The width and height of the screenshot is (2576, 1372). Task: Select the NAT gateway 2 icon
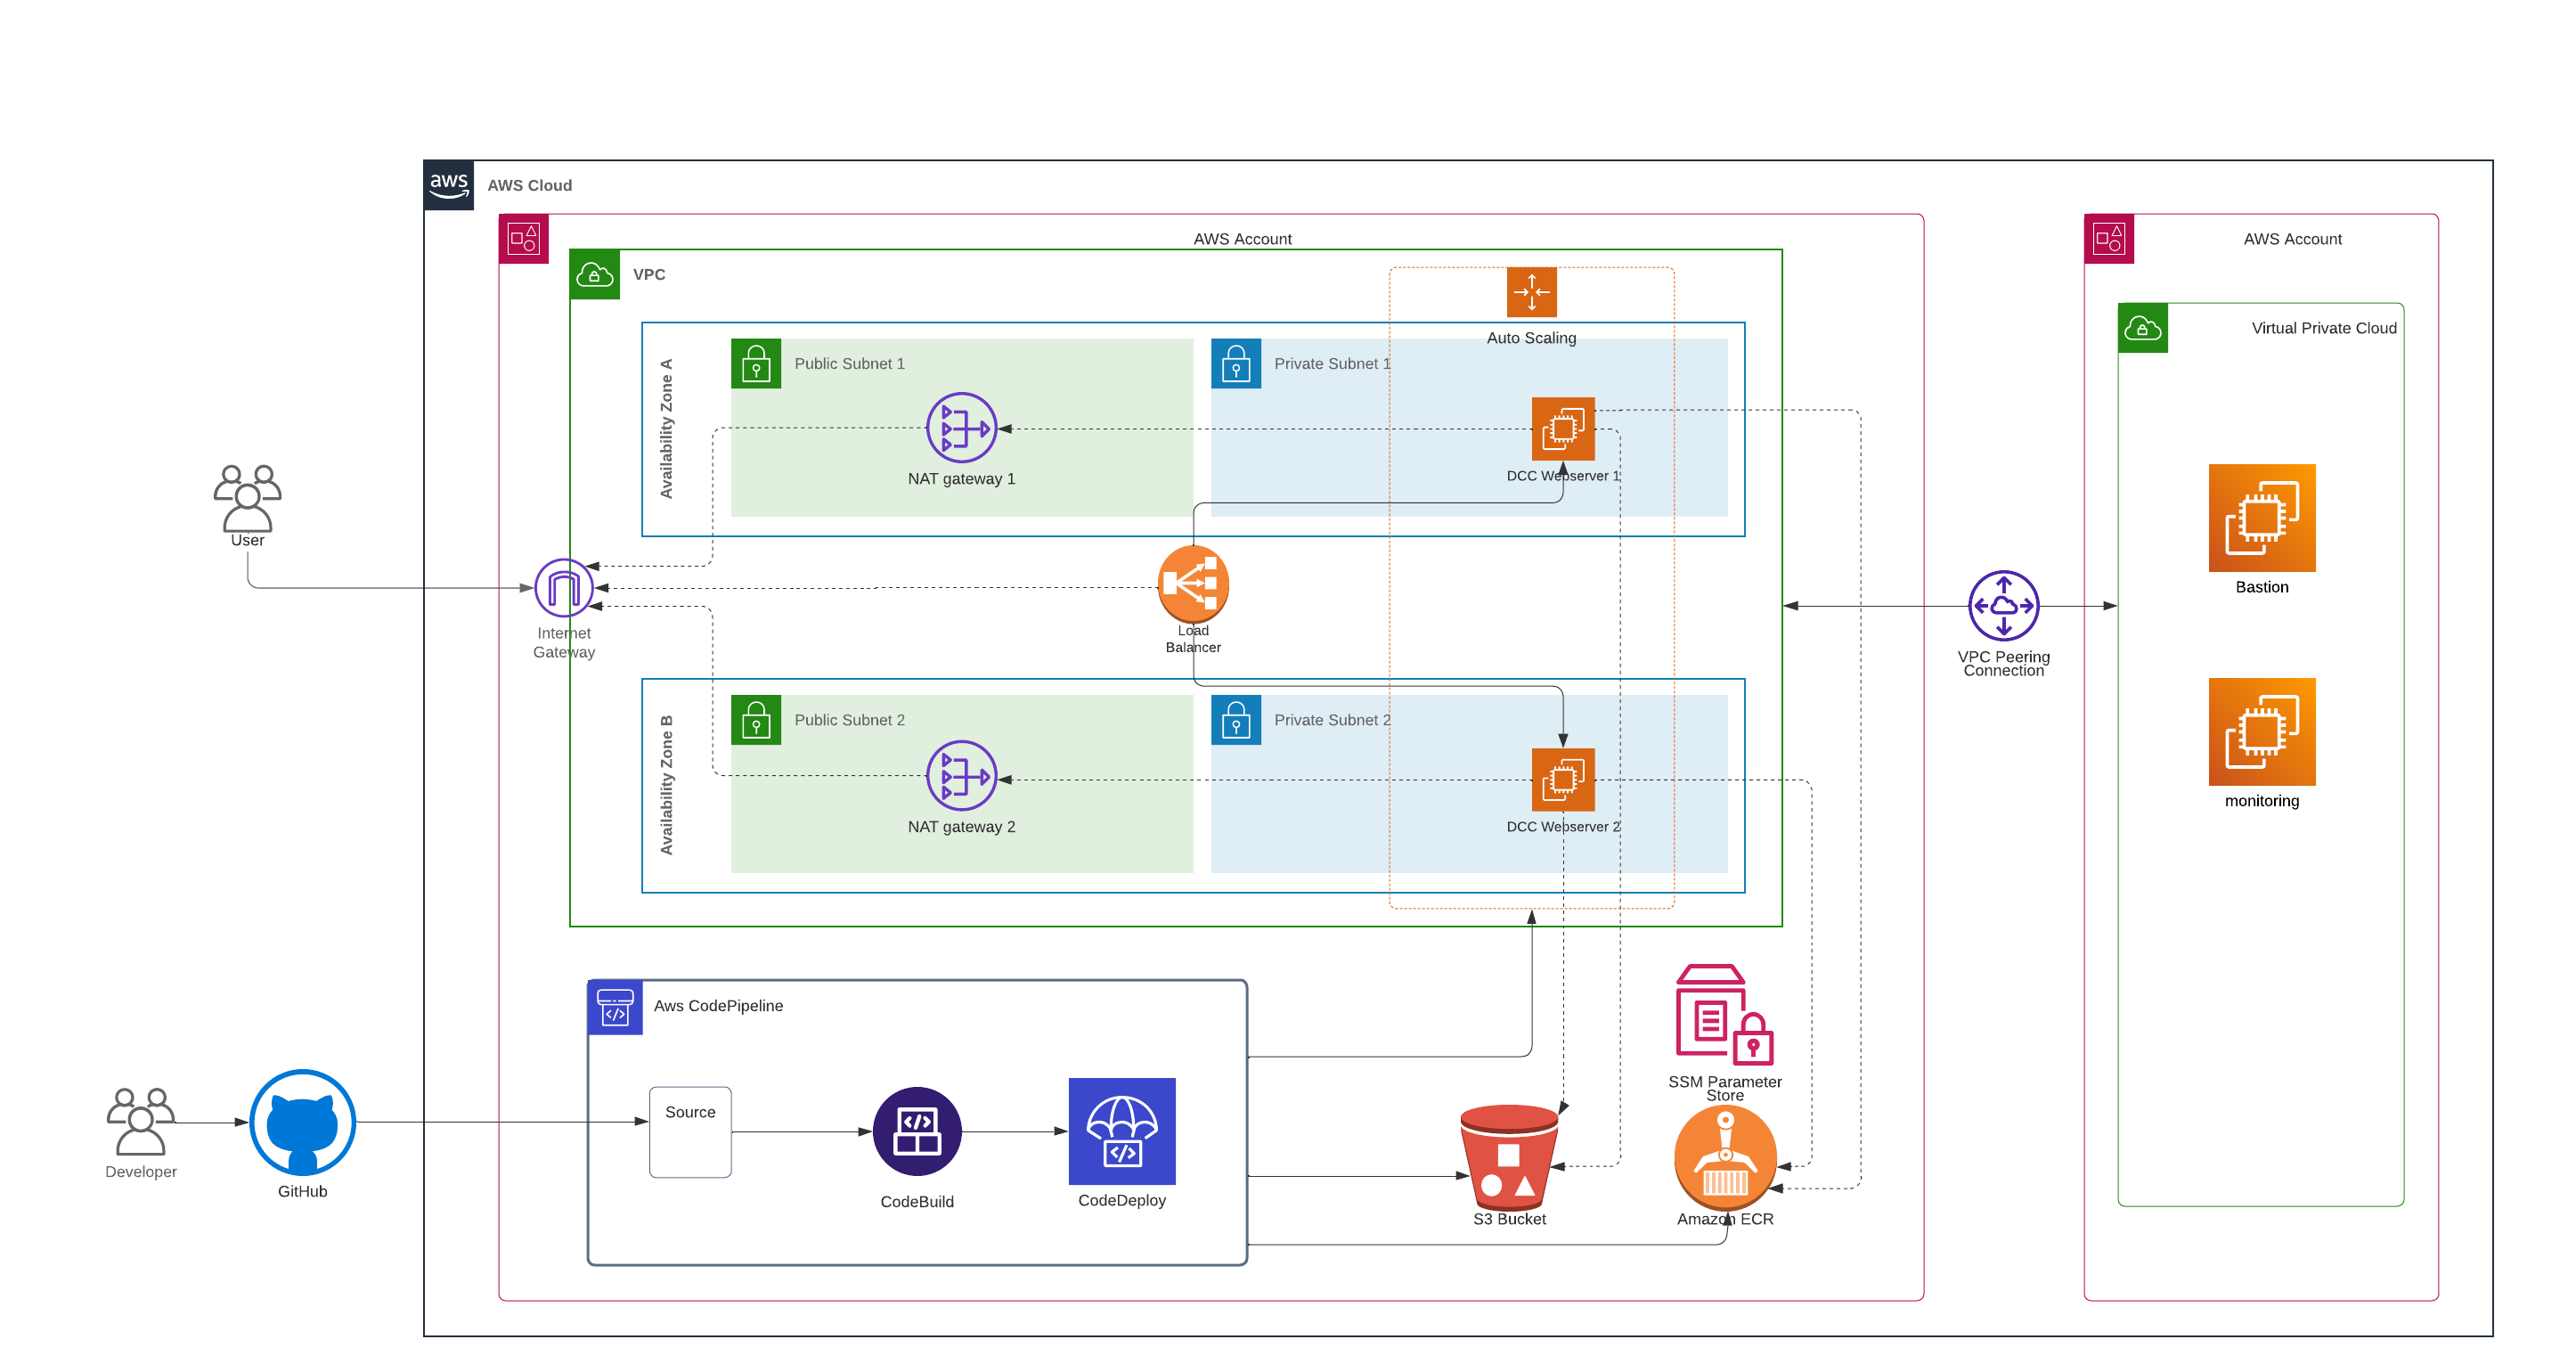pyautogui.click(x=961, y=775)
